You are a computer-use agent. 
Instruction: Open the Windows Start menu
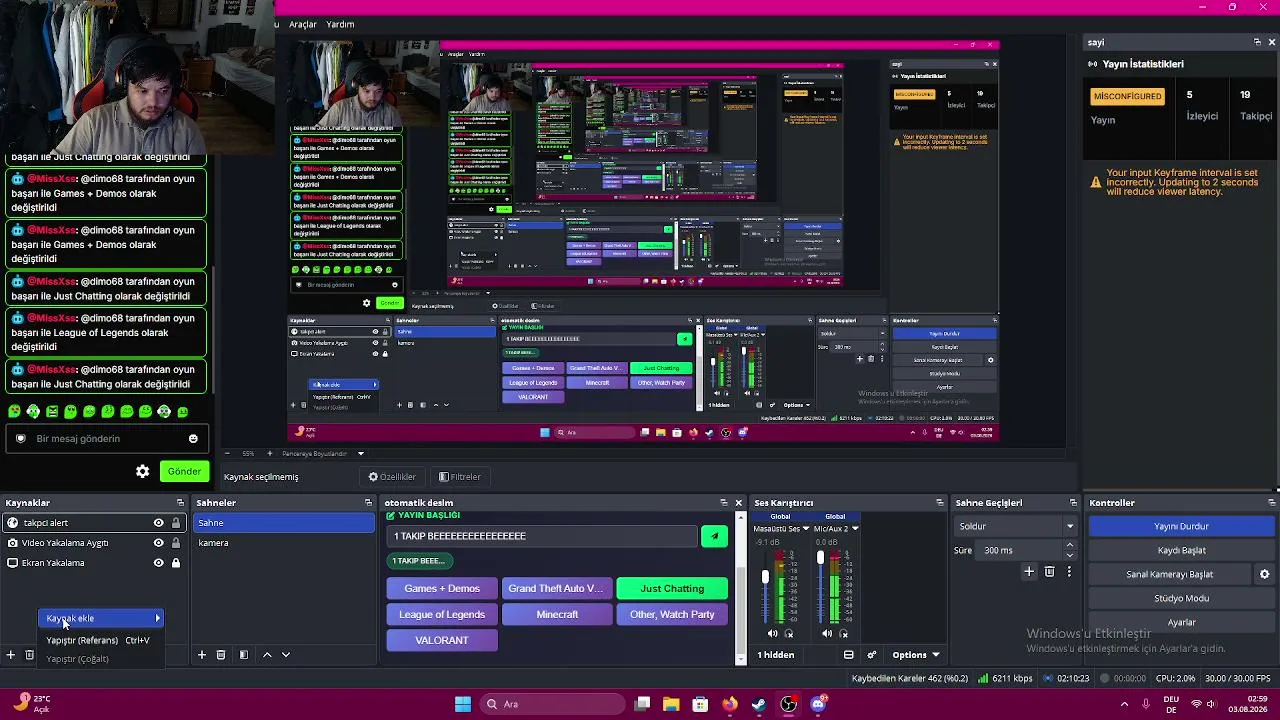[463, 704]
